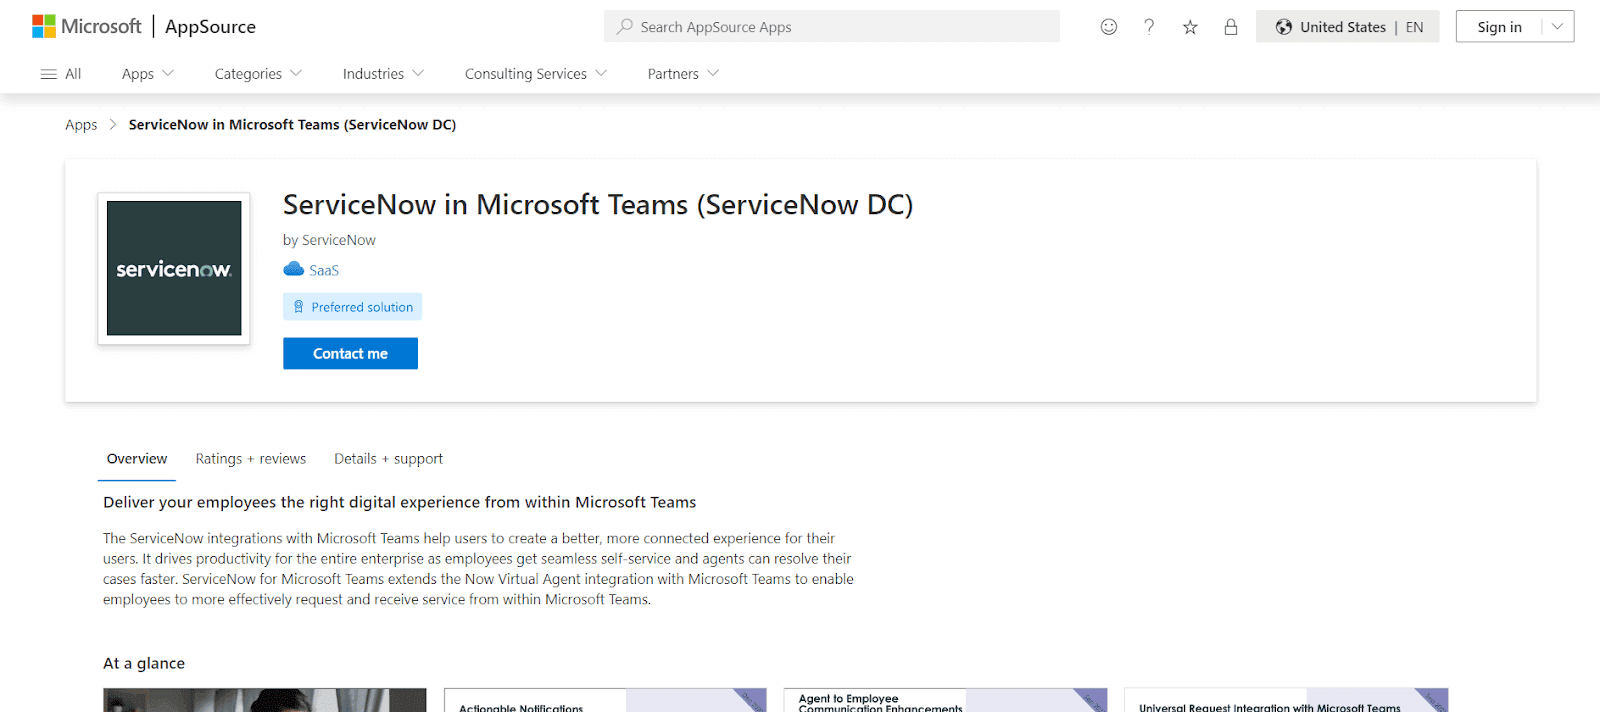1600x712 pixels.
Task: Open the All hamburger menu
Action: pyautogui.click(x=61, y=74)
